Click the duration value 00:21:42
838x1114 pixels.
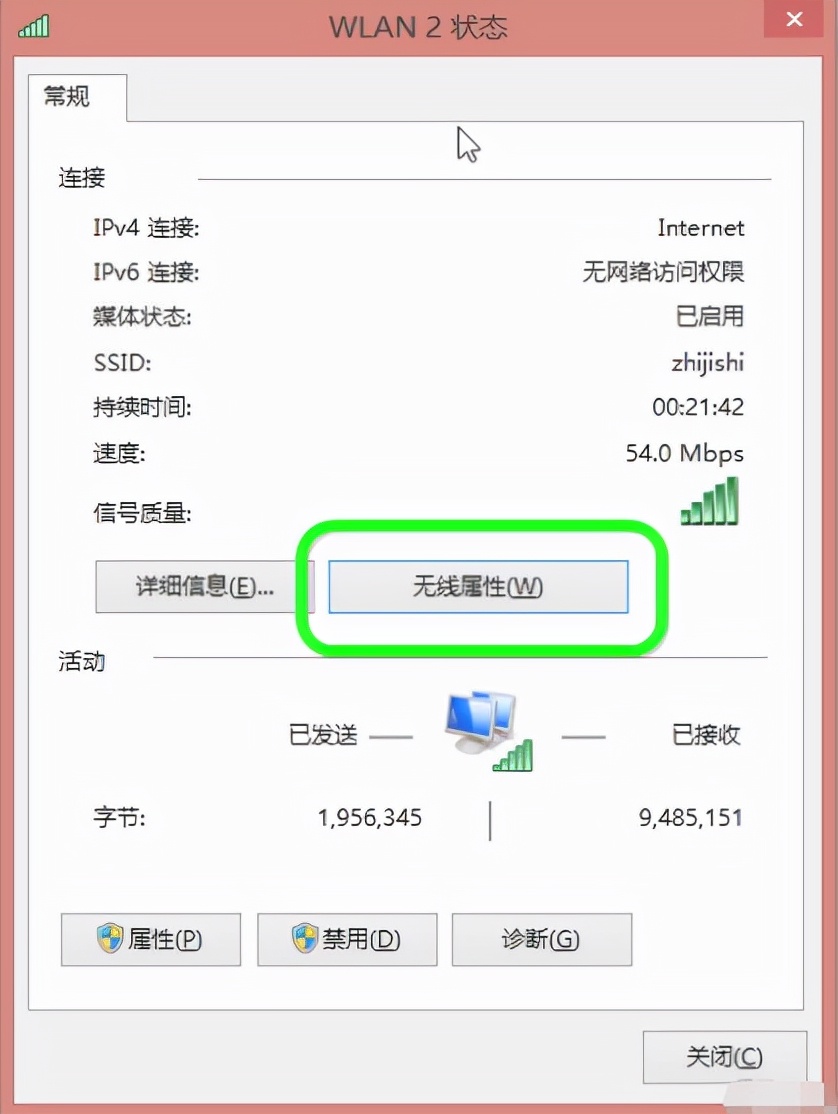[698, 407]
